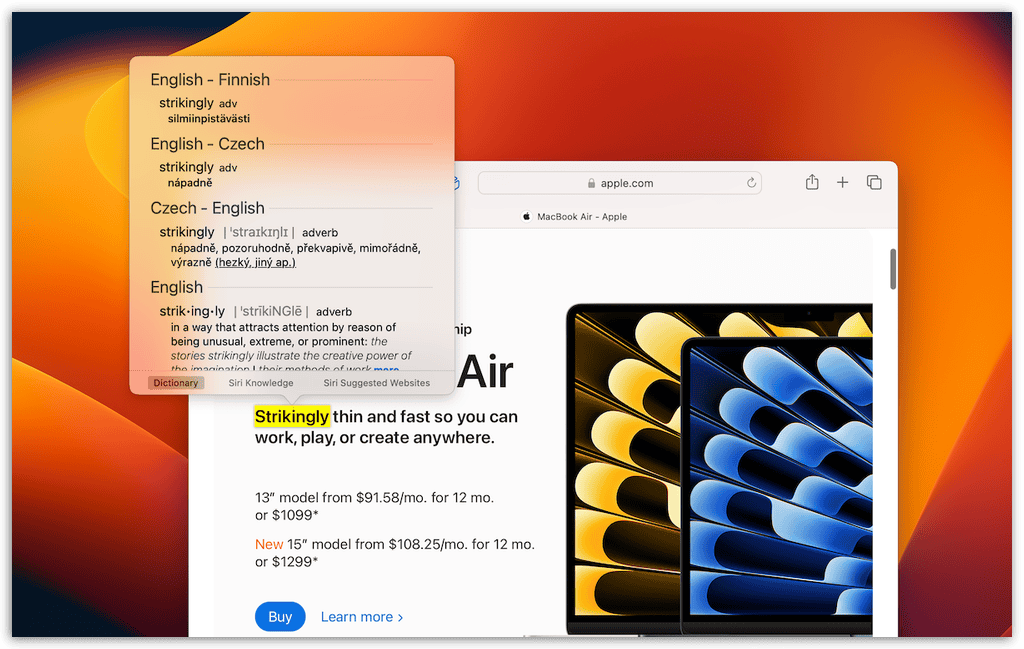Click the English - Finnish dictionary heading

tap(210, 80)
